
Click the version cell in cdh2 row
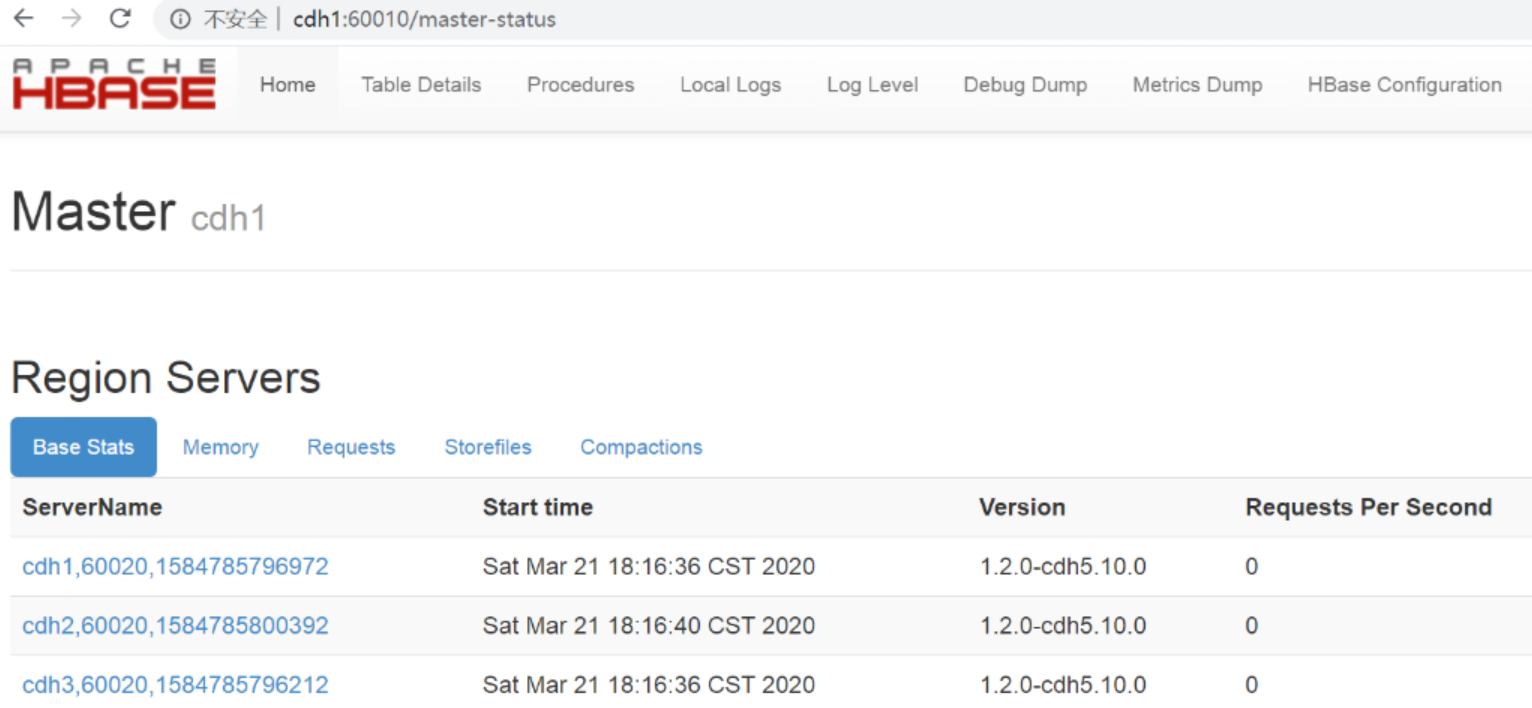pyautogui.click(x=1062, y=626)
